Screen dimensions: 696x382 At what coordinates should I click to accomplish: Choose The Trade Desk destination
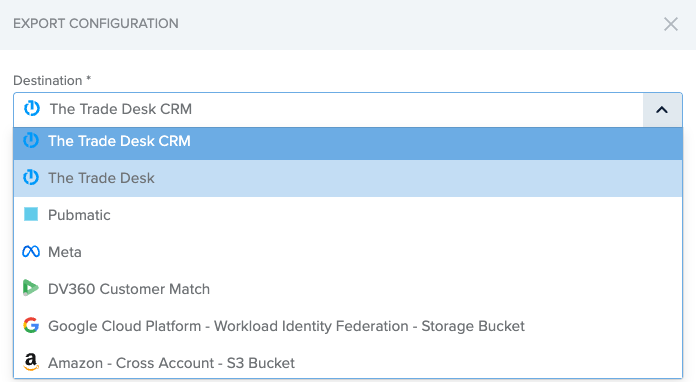click(x=348, y=178)
